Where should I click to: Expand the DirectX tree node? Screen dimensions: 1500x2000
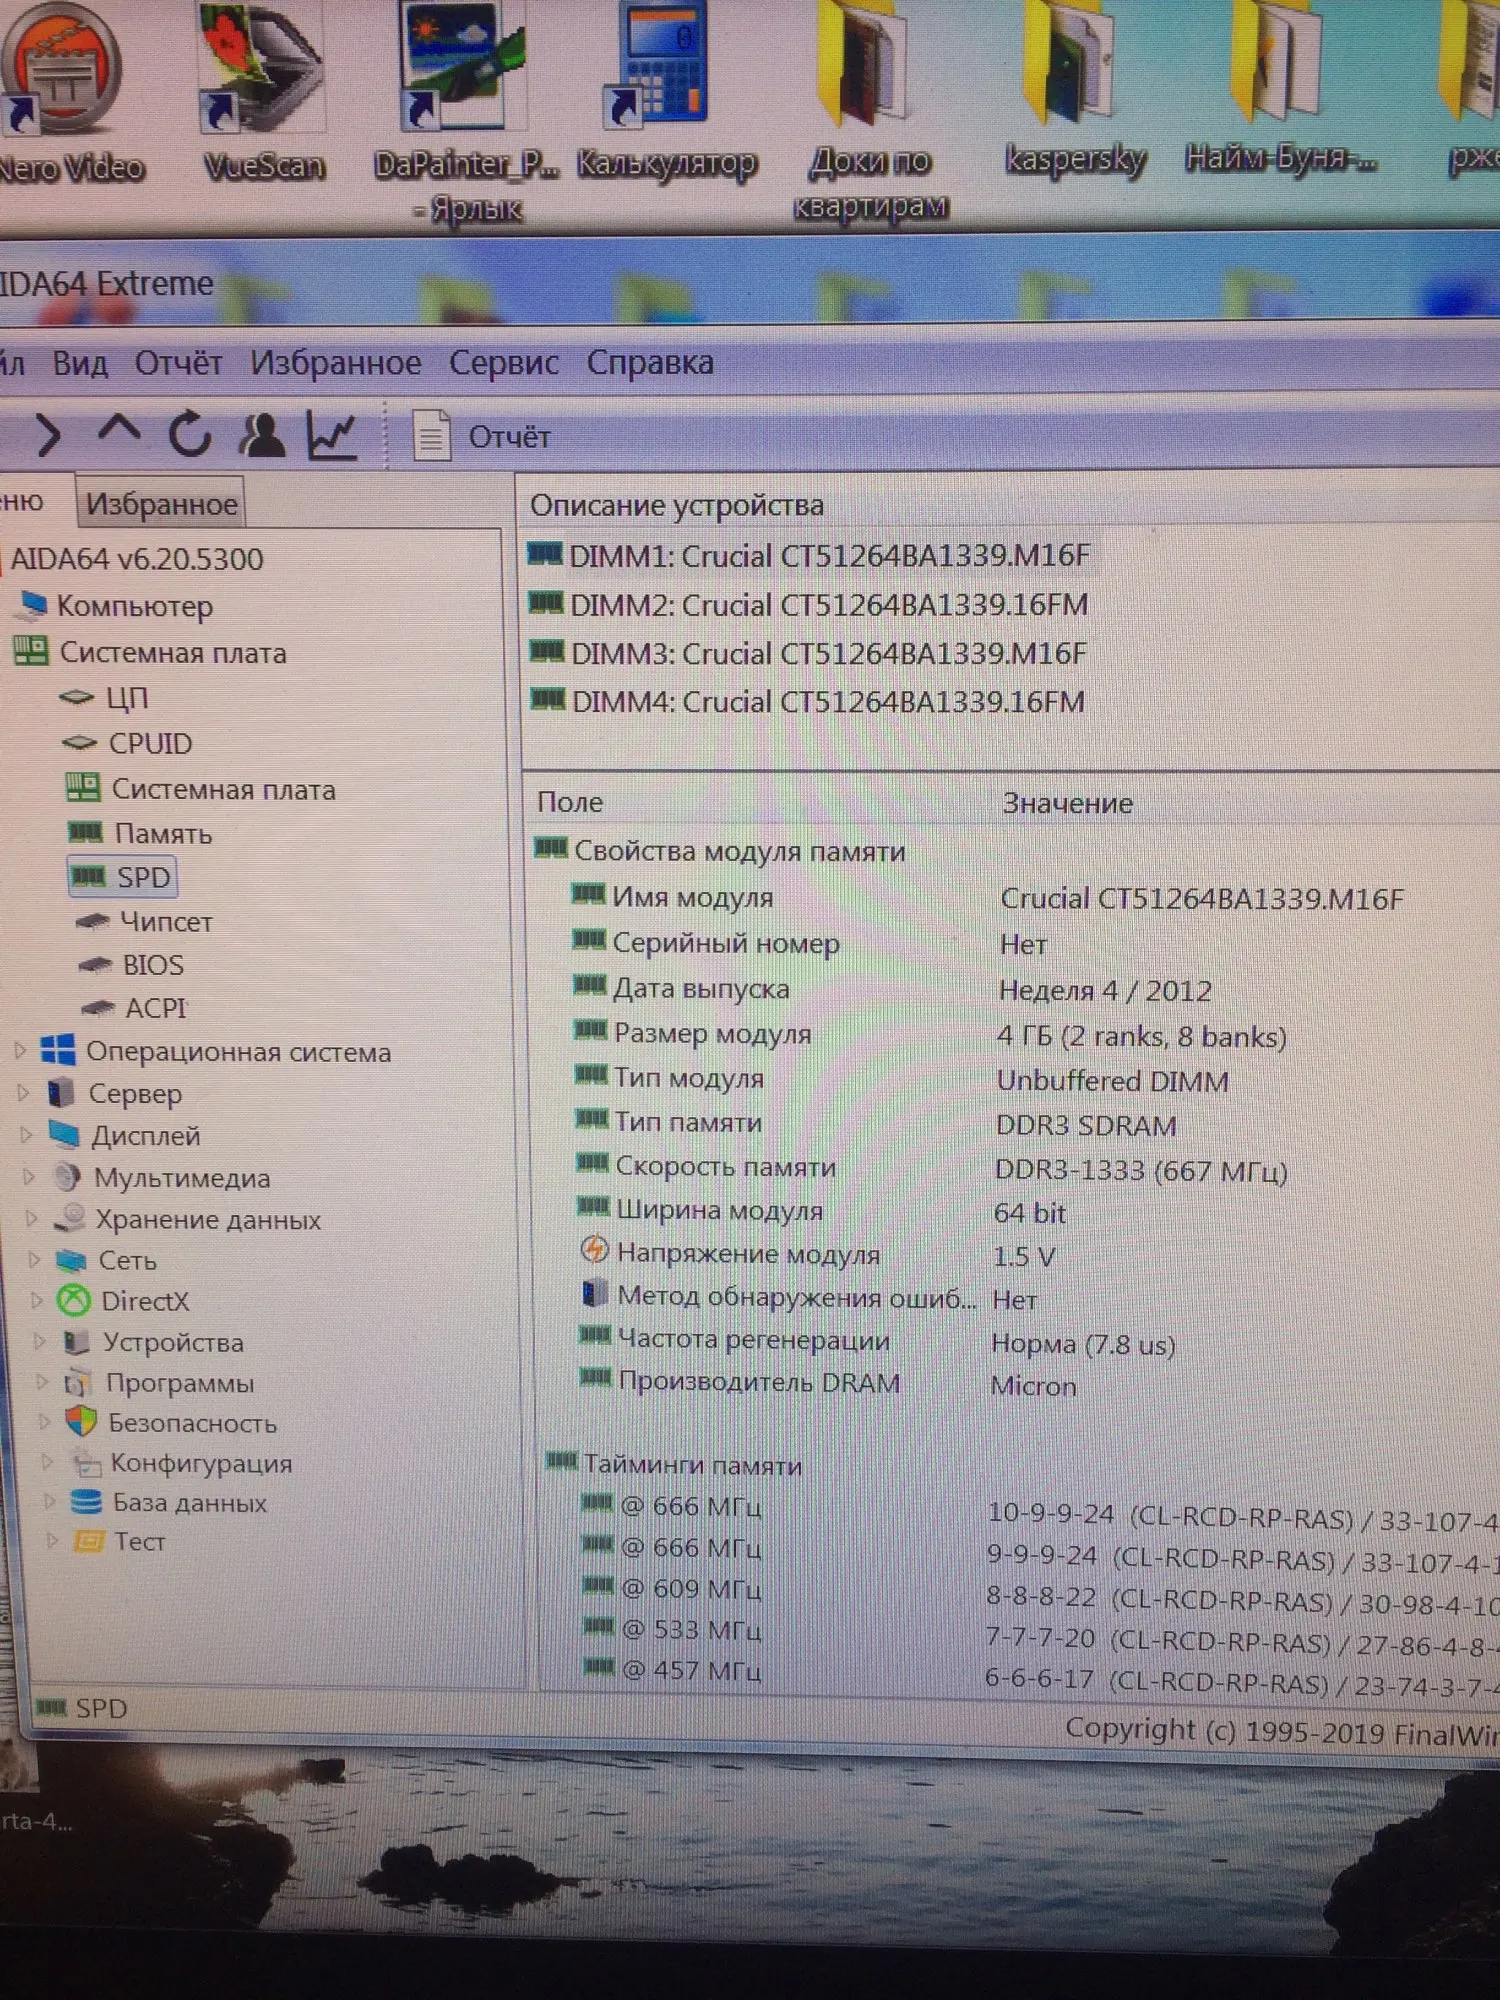[36, 1301]
